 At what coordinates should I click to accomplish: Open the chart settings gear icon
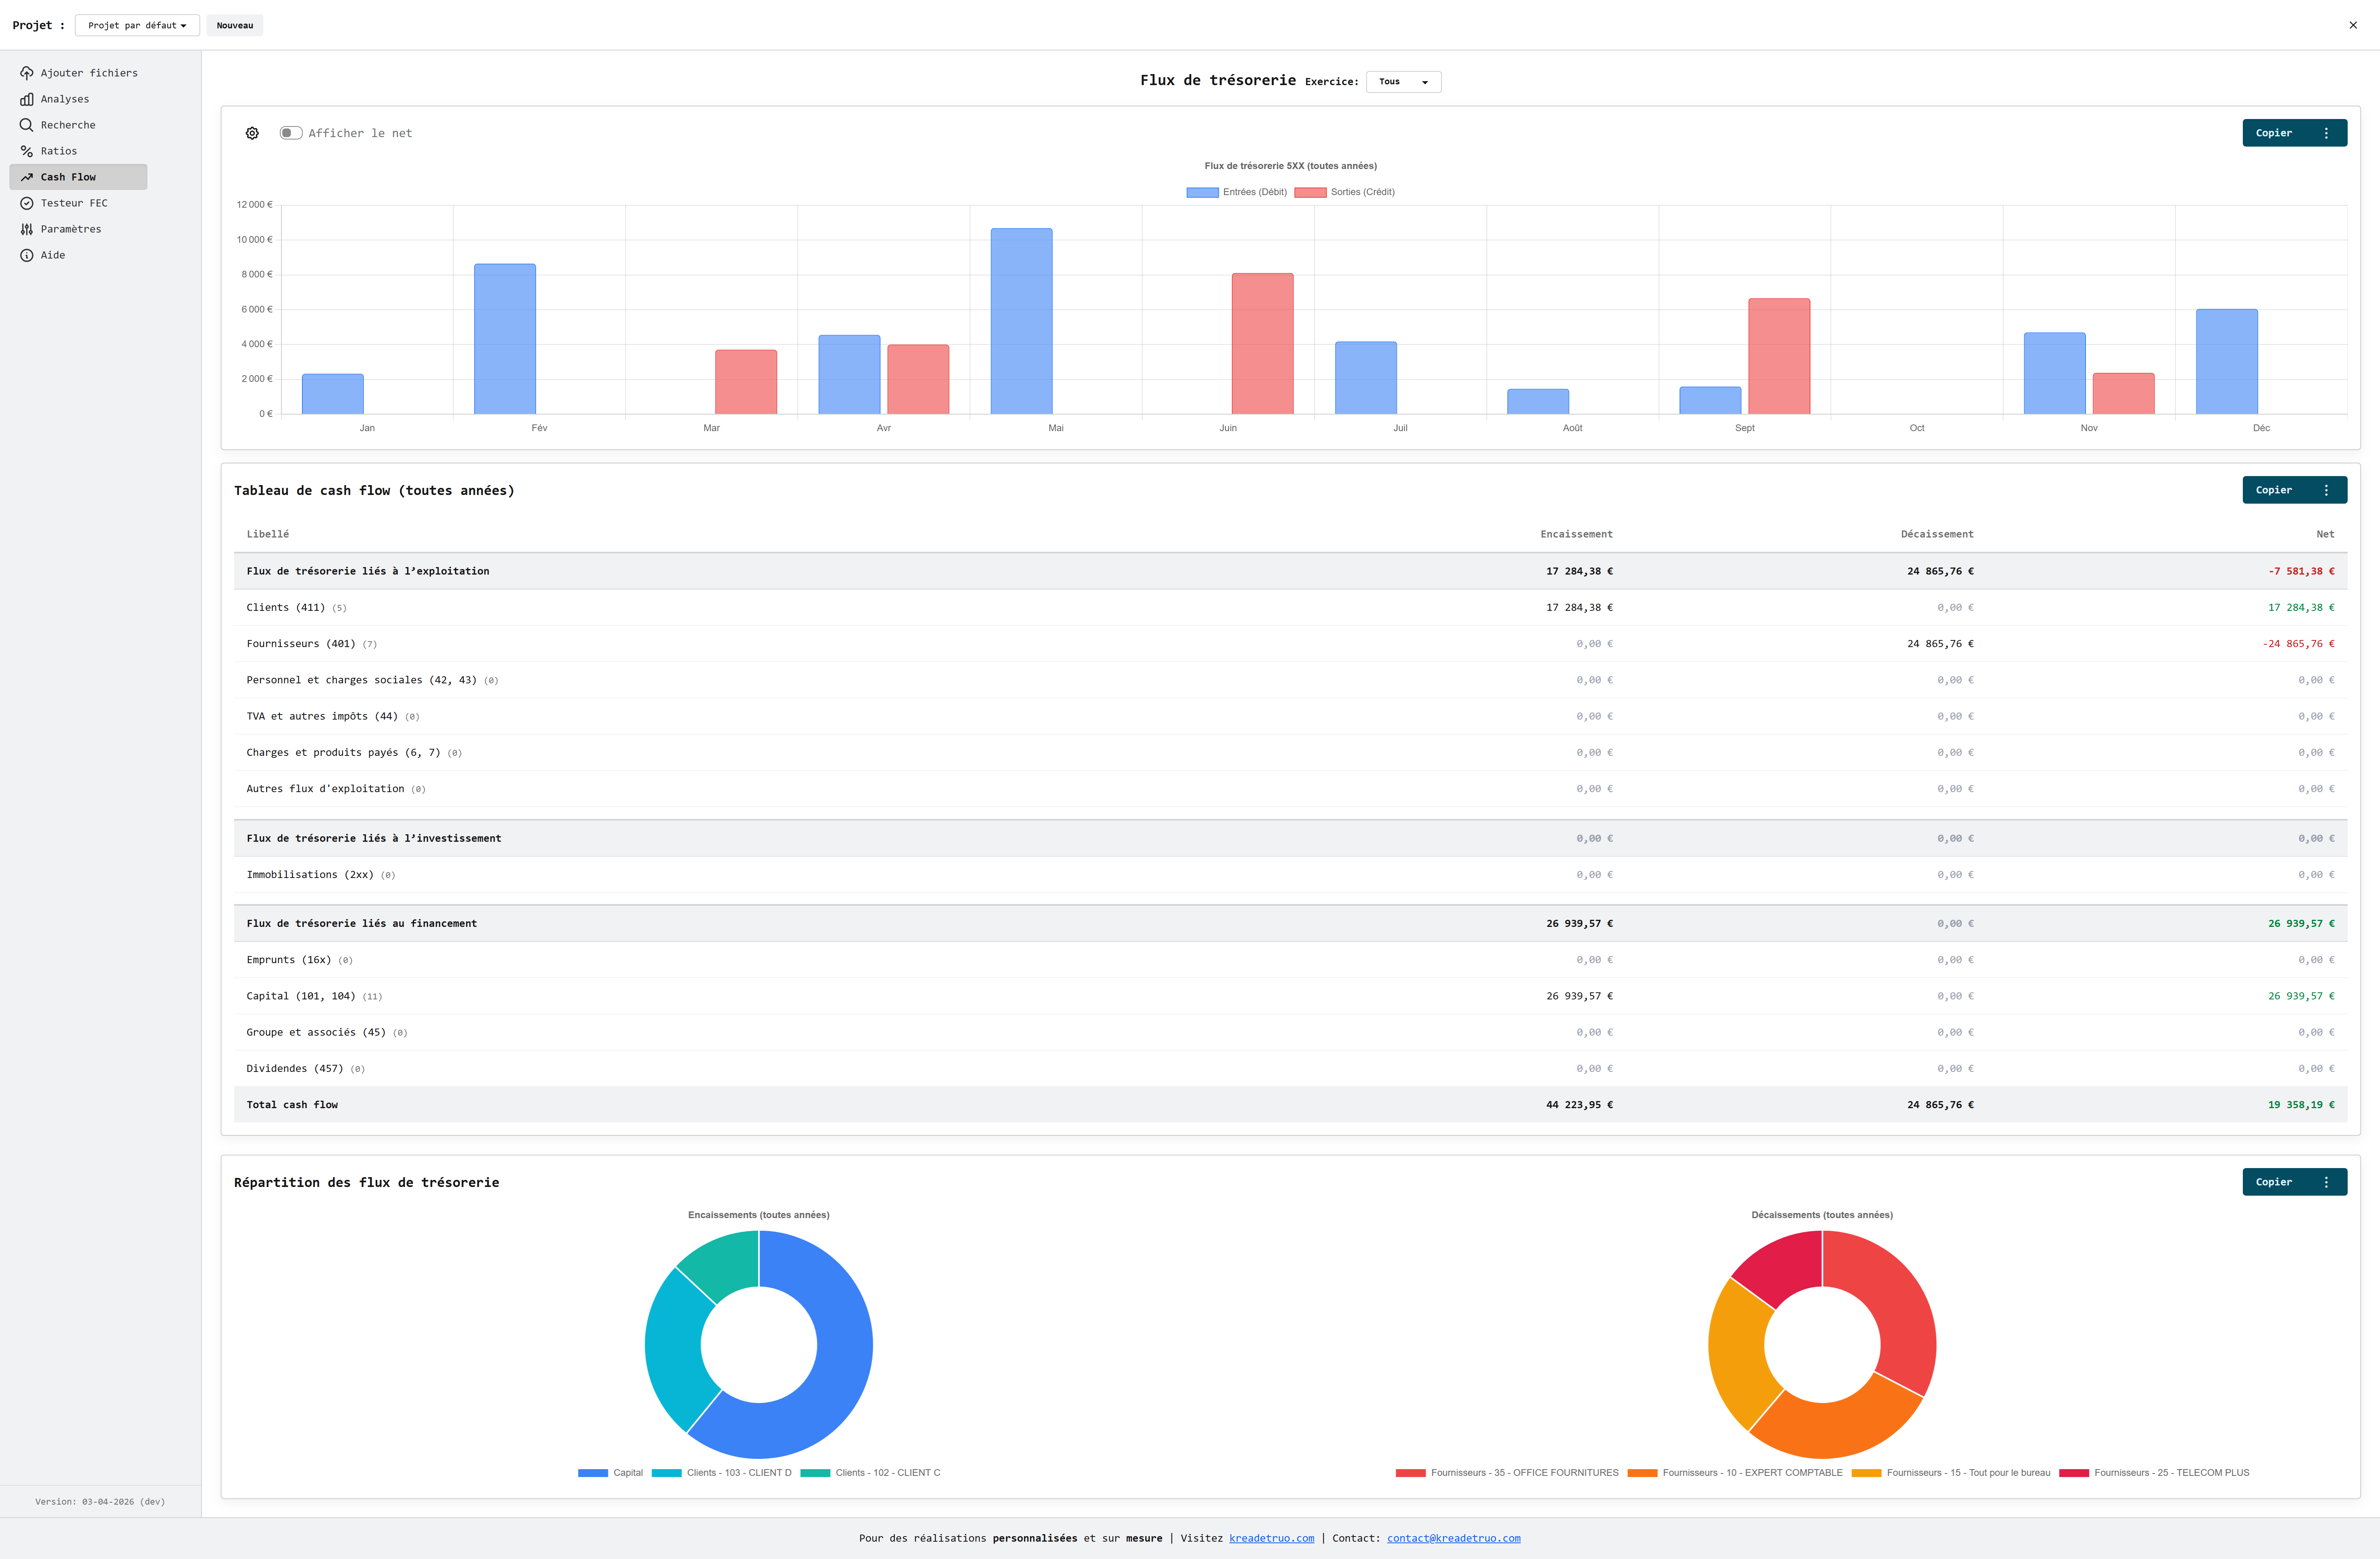pos(251,132)
